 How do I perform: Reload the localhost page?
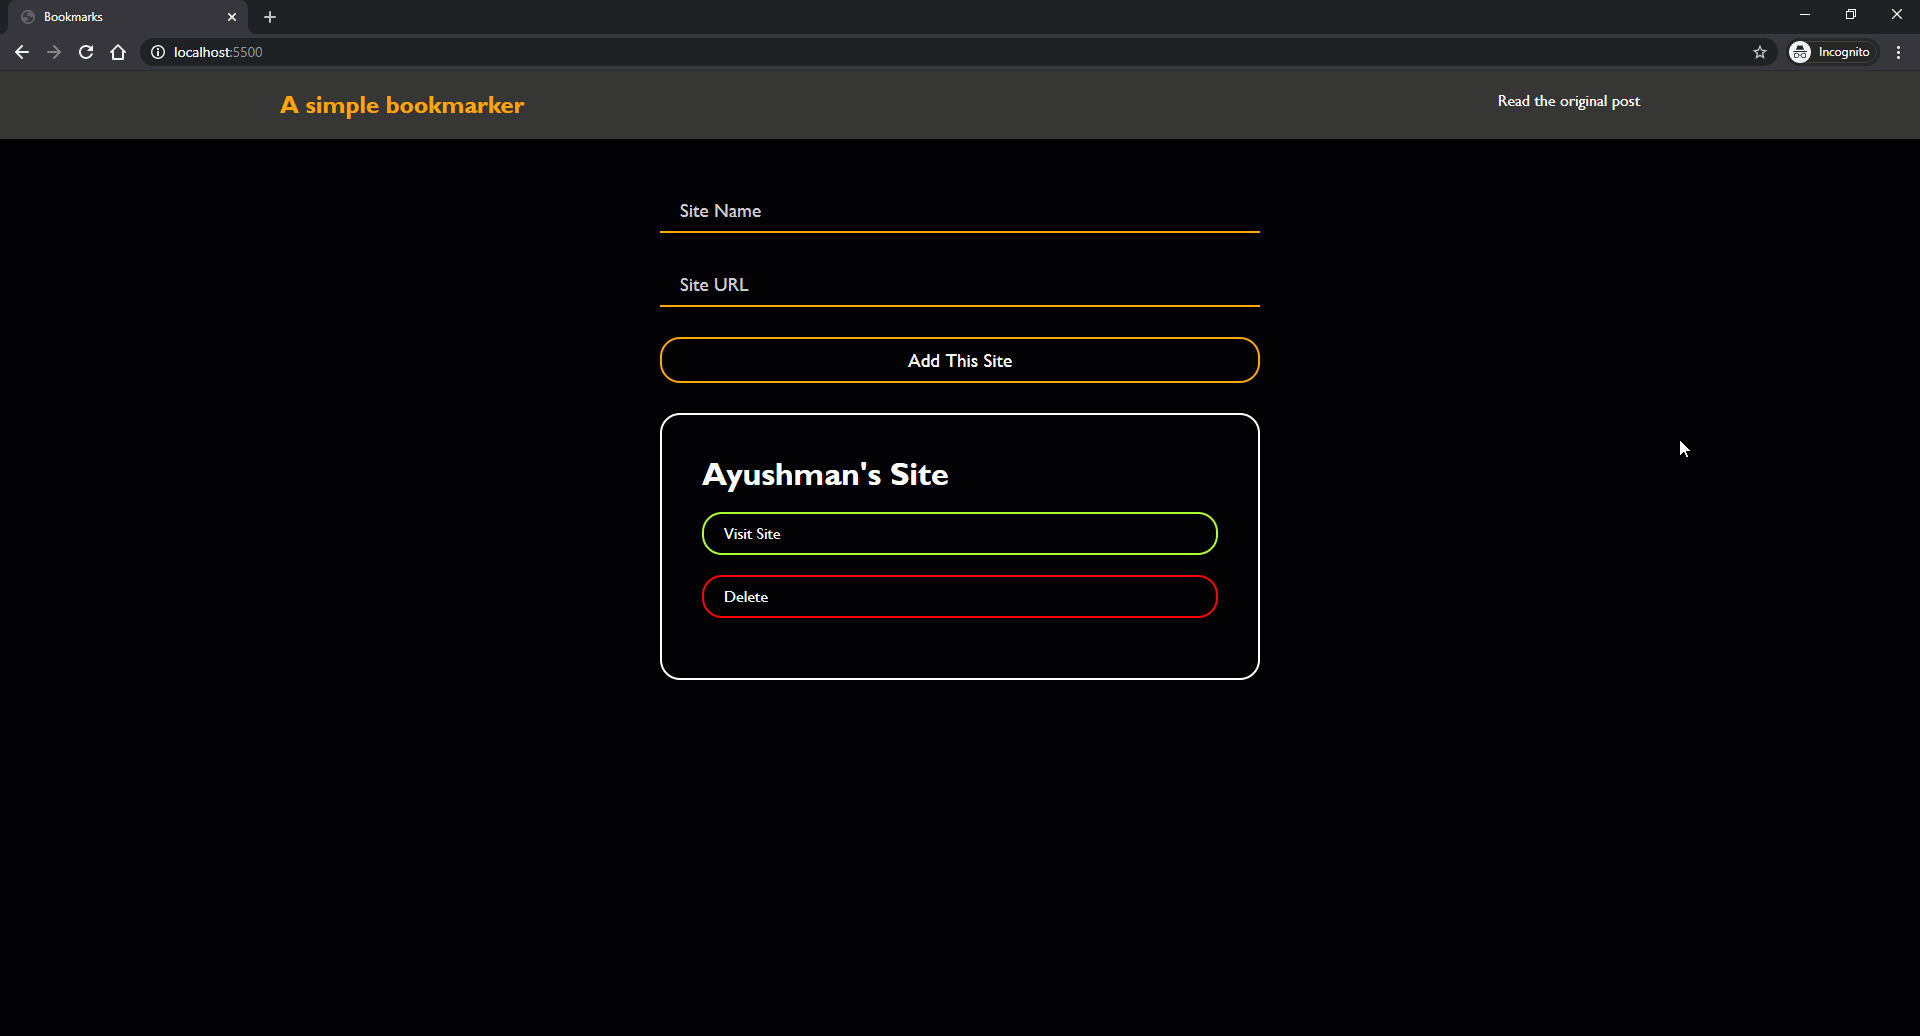[86, 52]
